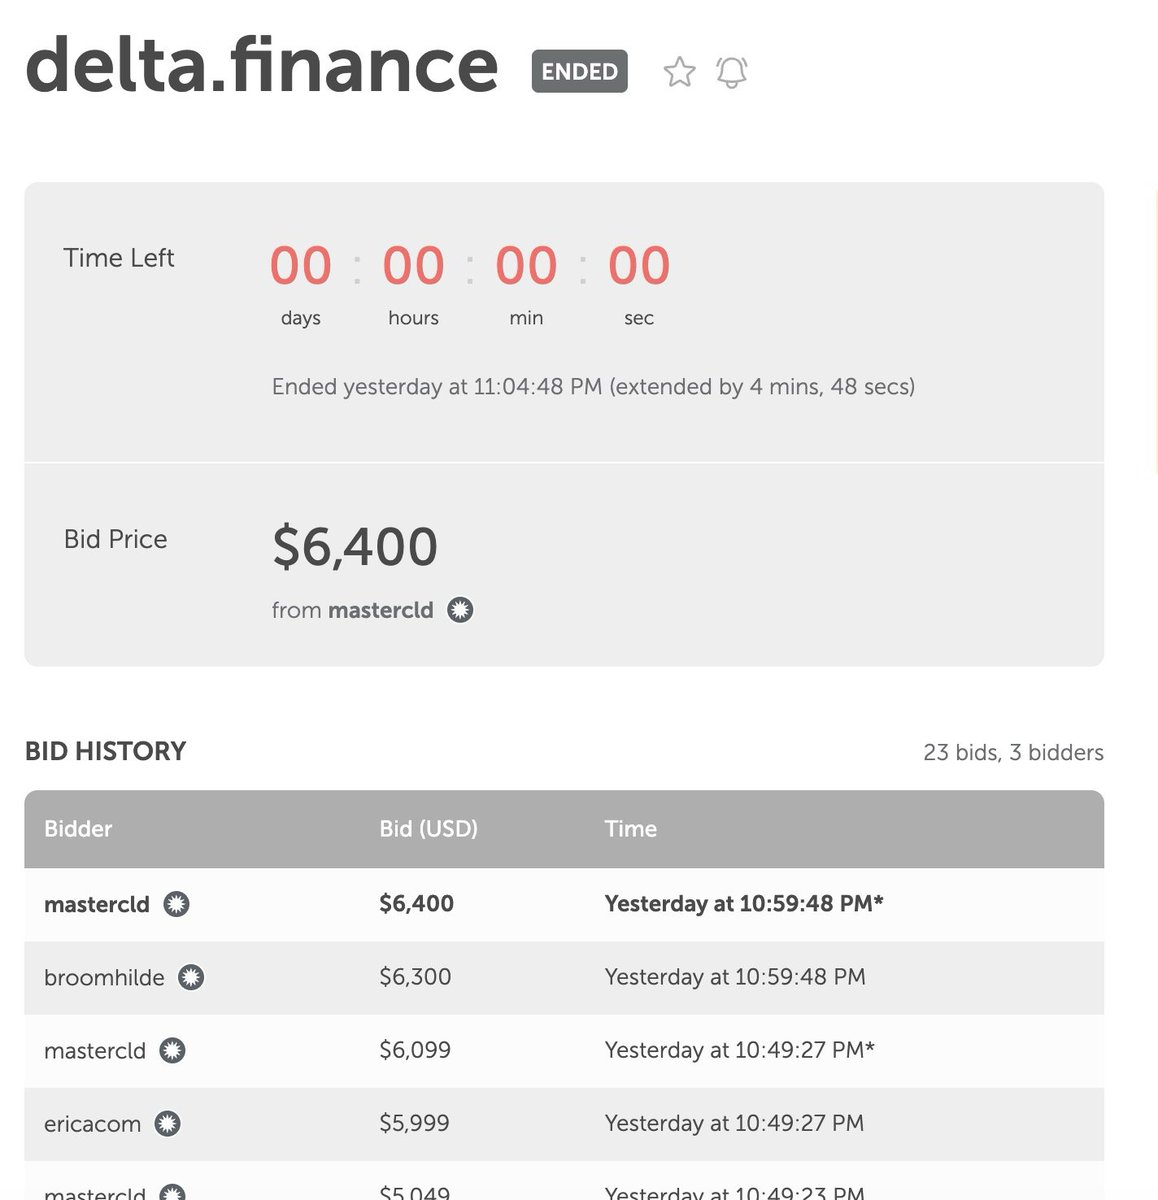Click the Bidder column header
Image resolution: width=1158 pixels, height=1200 pixels.
(x=78, y=829)
